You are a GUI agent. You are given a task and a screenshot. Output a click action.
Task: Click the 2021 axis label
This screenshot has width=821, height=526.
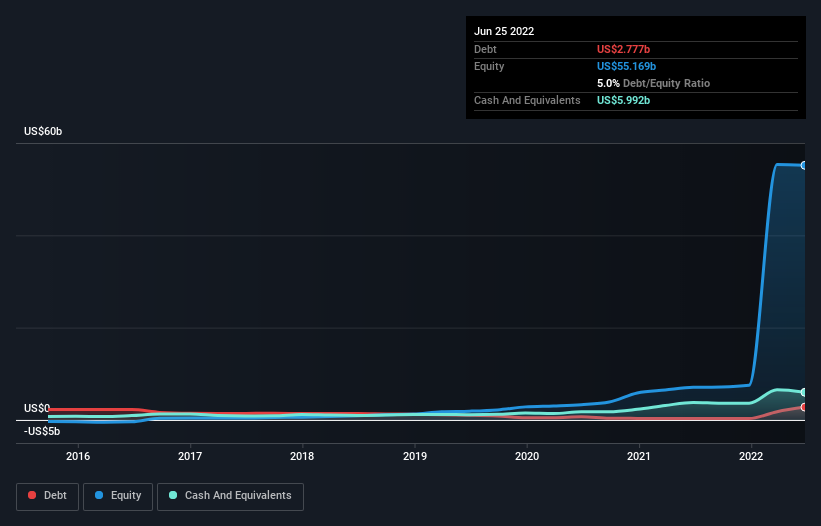click(639, 456)
